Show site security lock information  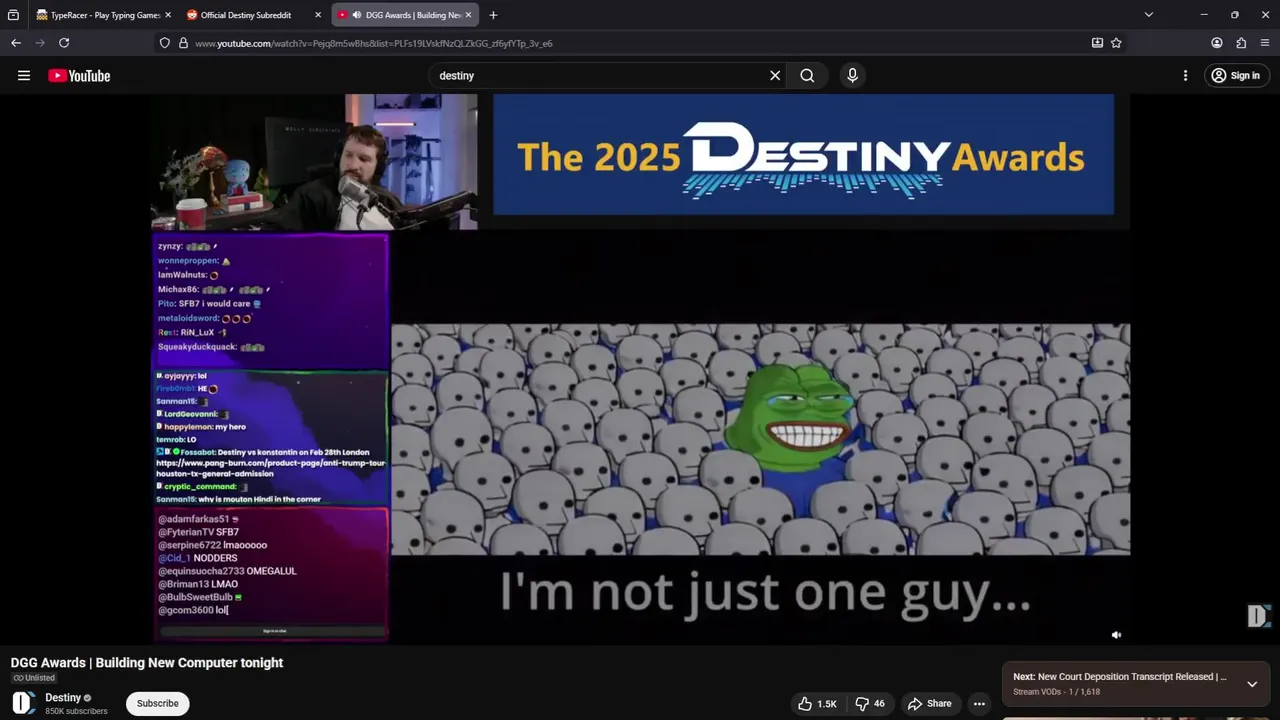tap(183, 43)
